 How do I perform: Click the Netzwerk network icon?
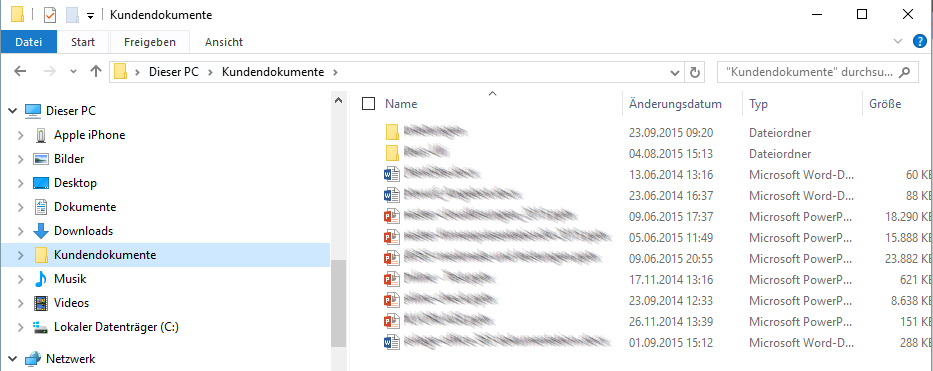tap(33, 359)
